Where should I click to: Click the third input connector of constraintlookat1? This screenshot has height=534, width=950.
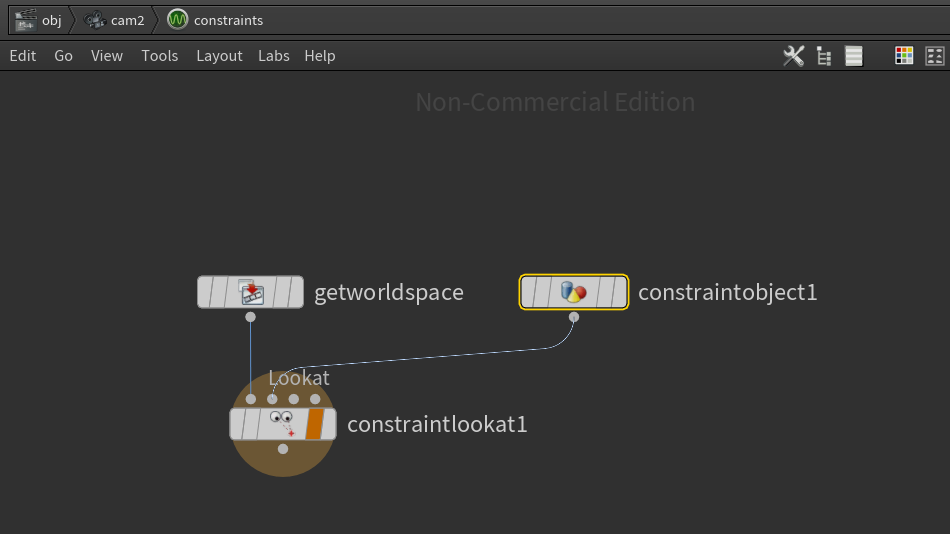click(294, 399)
